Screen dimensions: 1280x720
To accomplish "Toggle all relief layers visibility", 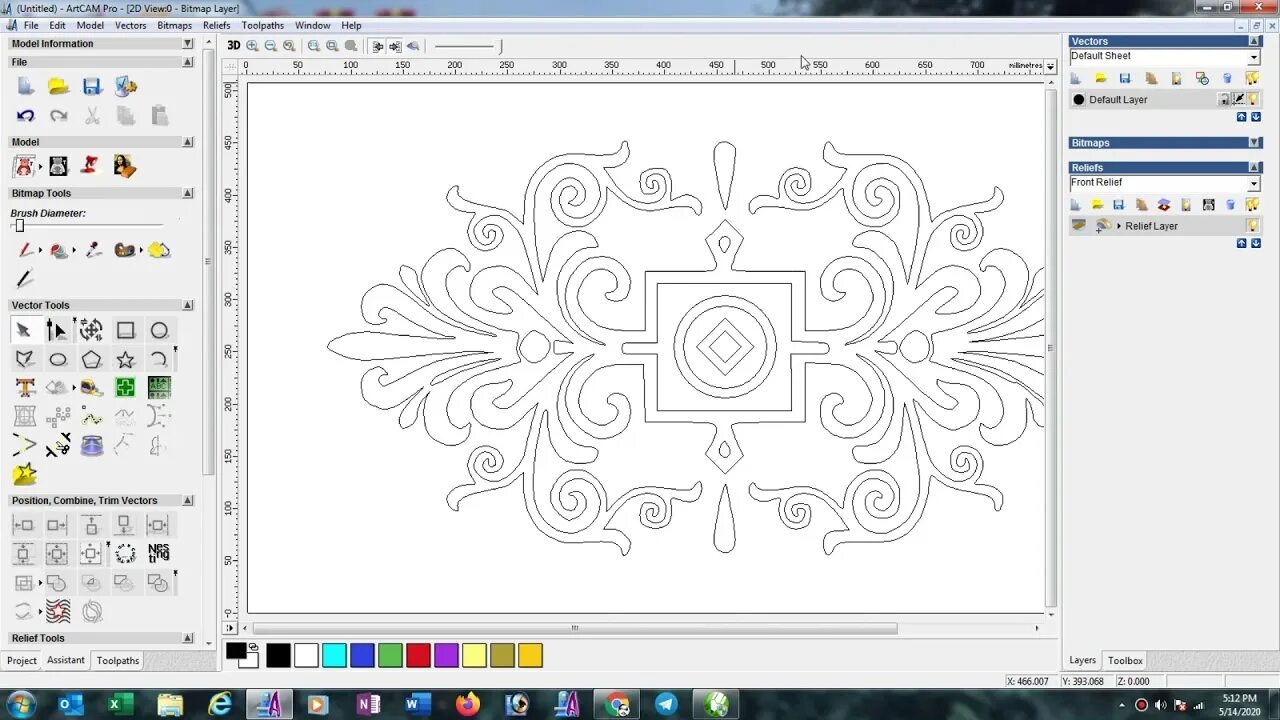I will click(x=1252, y=204).
